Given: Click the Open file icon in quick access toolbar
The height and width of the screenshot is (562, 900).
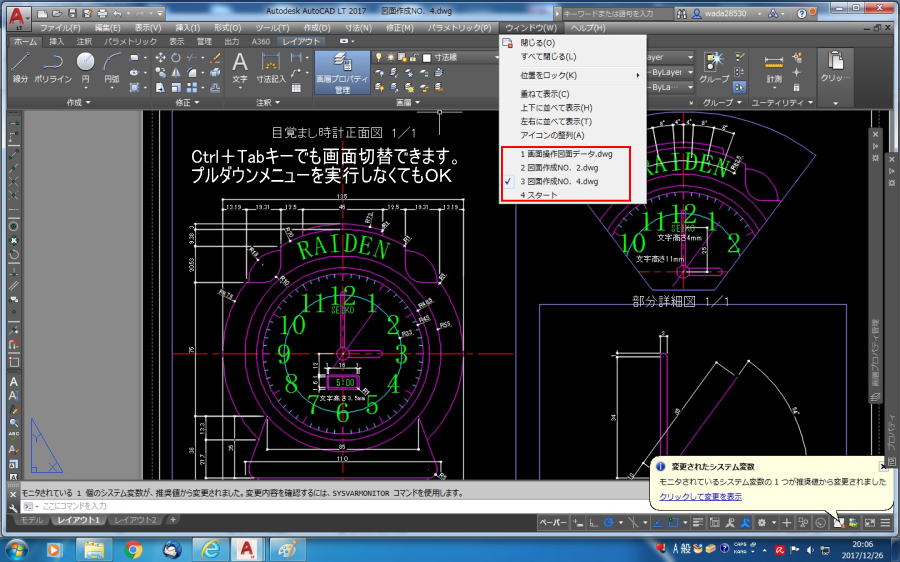Looking at the screenshot, I should (57, 13).
